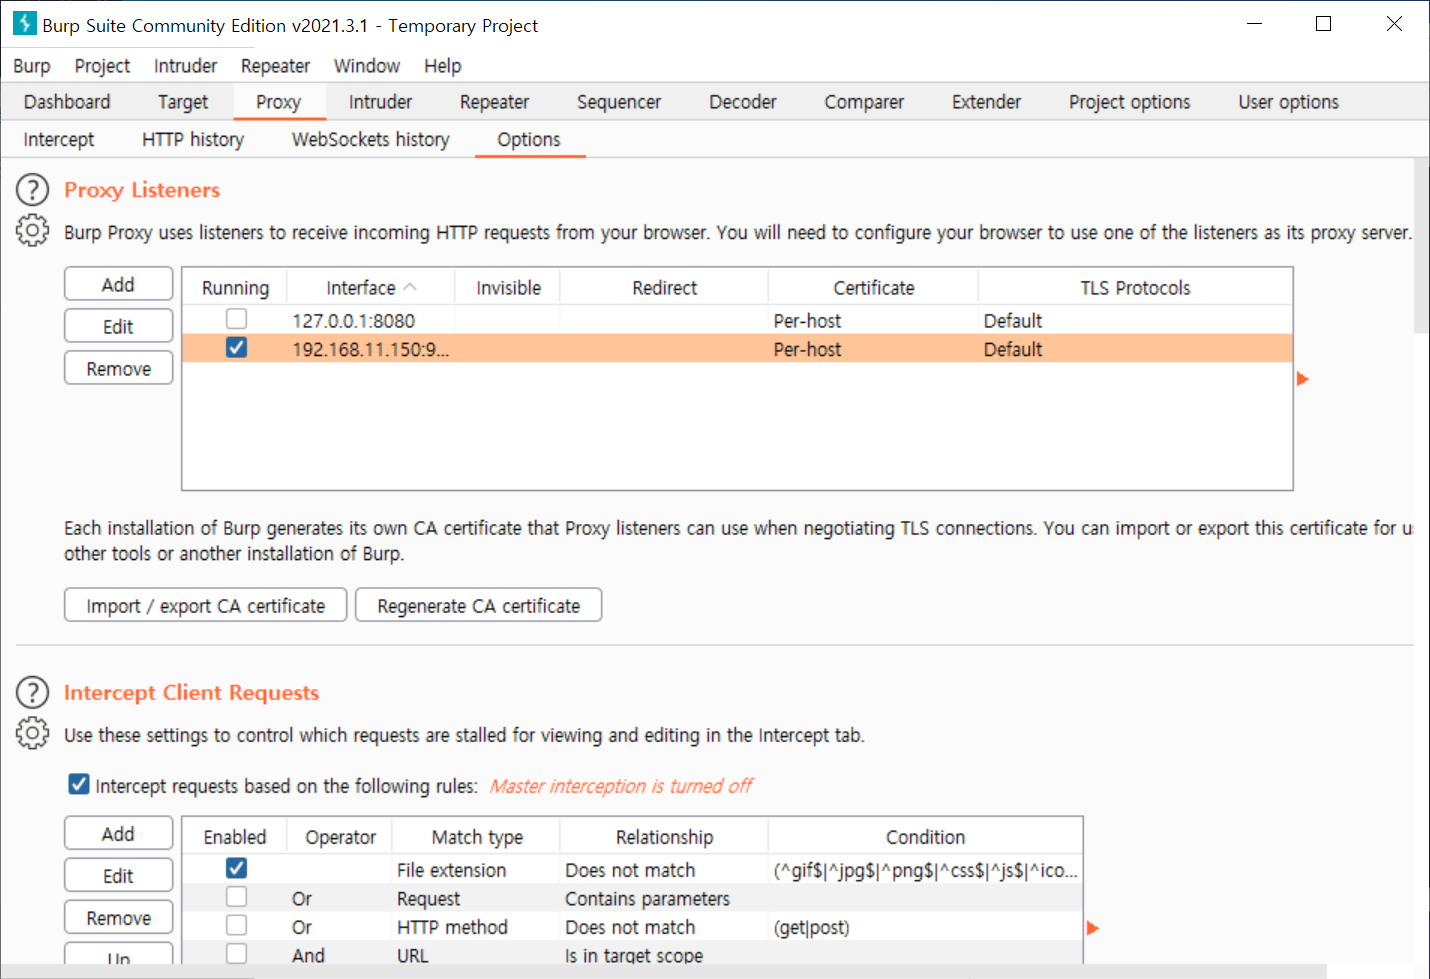Open the Burp menu
This screenshot has height=979, width=1430.
click(32, 66)
